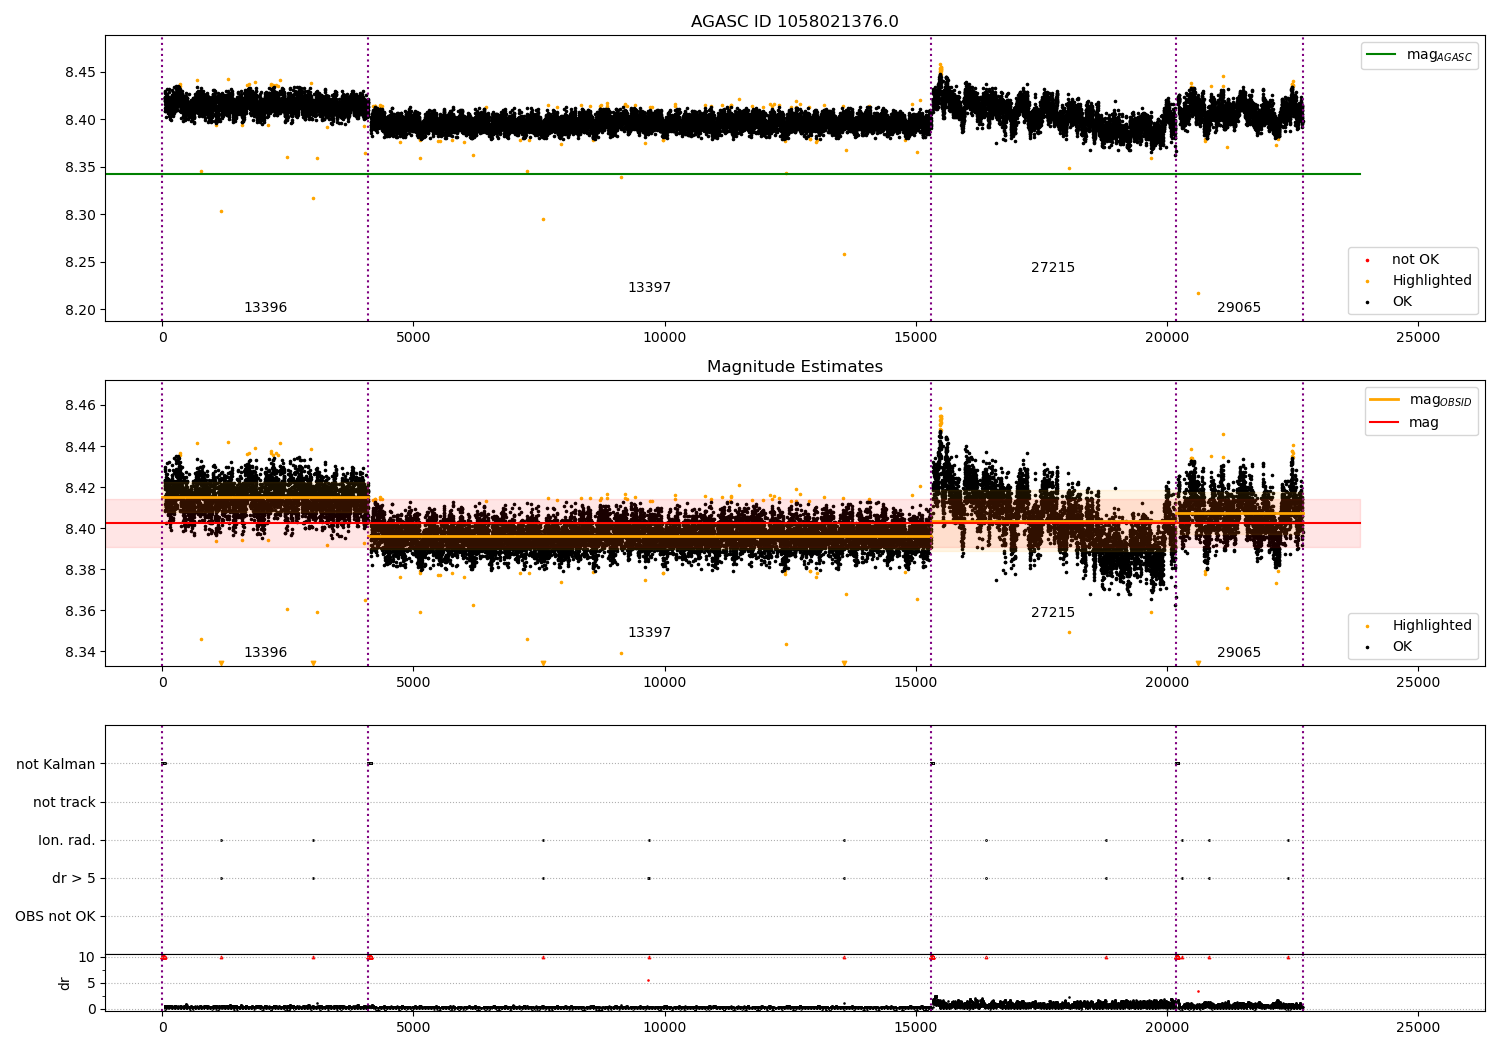Screen dimensions: 1500x1050
Task: Click obsid label 29065 in Magnitude Estimates plot
Action: point(1239,653)
